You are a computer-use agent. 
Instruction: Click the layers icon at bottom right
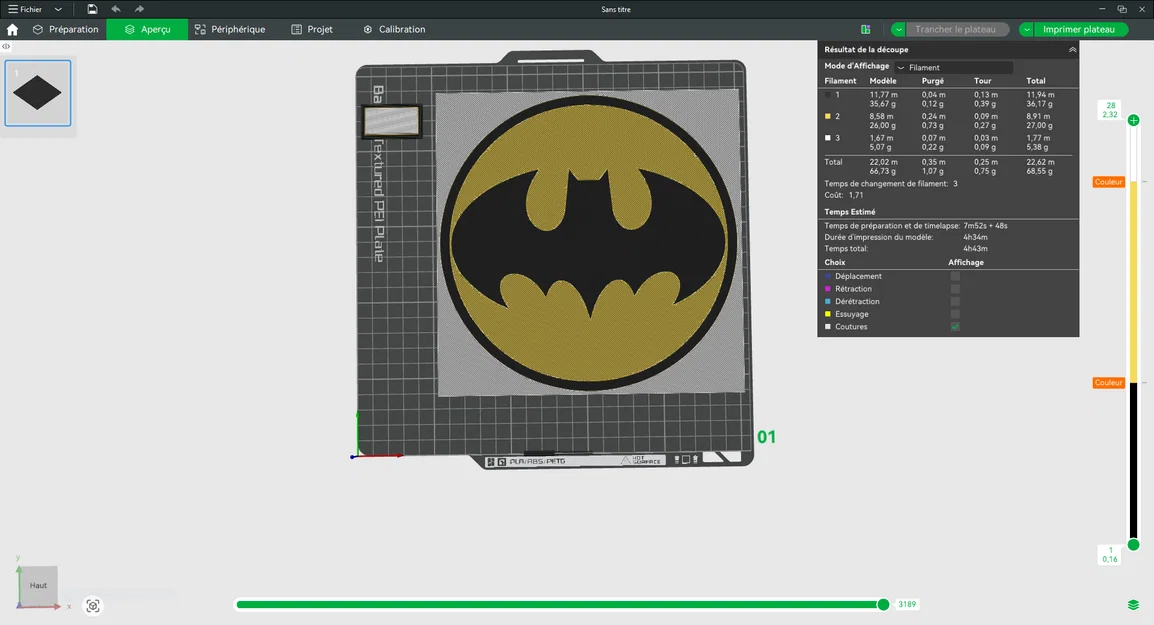pyautogui.click(x=1133, y=605)
